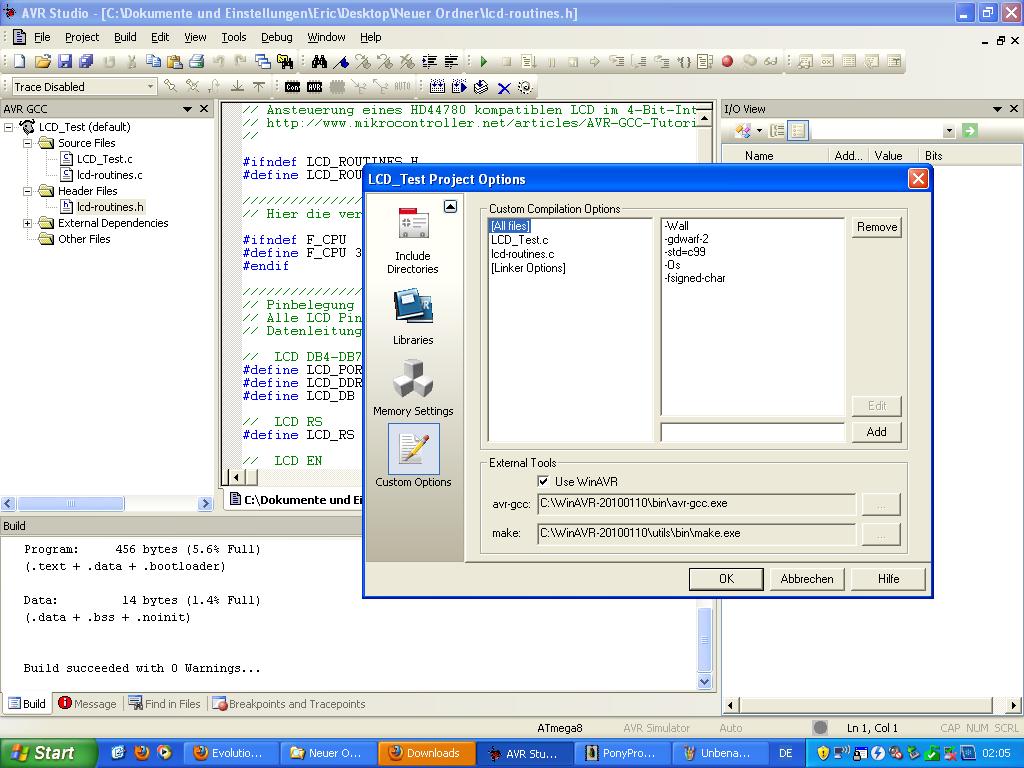Open the Libraries options page
The height and width of the screenshot is (768, 1024).
[413, 317]
